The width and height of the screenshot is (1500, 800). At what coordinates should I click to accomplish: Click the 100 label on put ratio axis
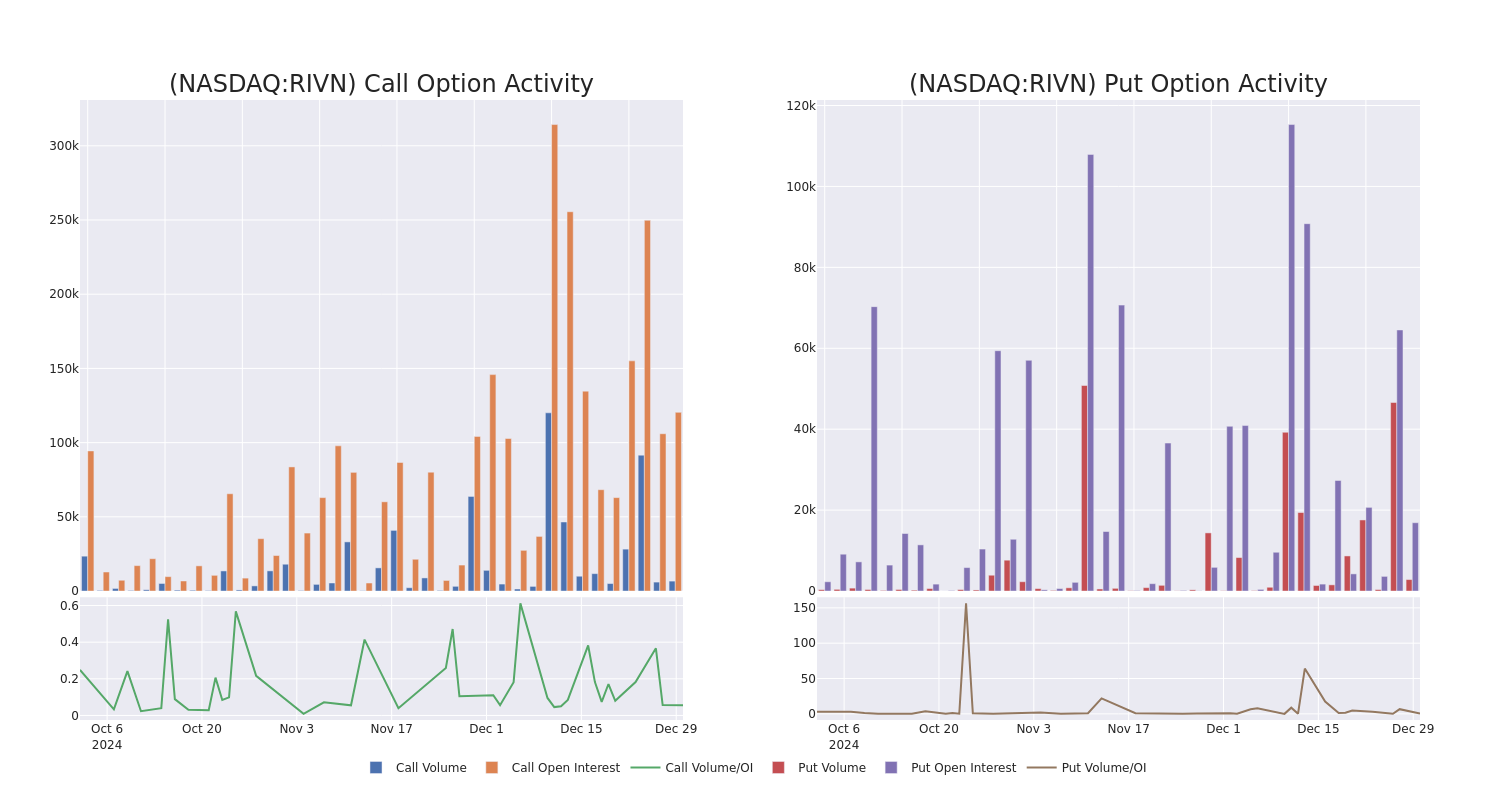pyautogui.click(x=805, y=643)
